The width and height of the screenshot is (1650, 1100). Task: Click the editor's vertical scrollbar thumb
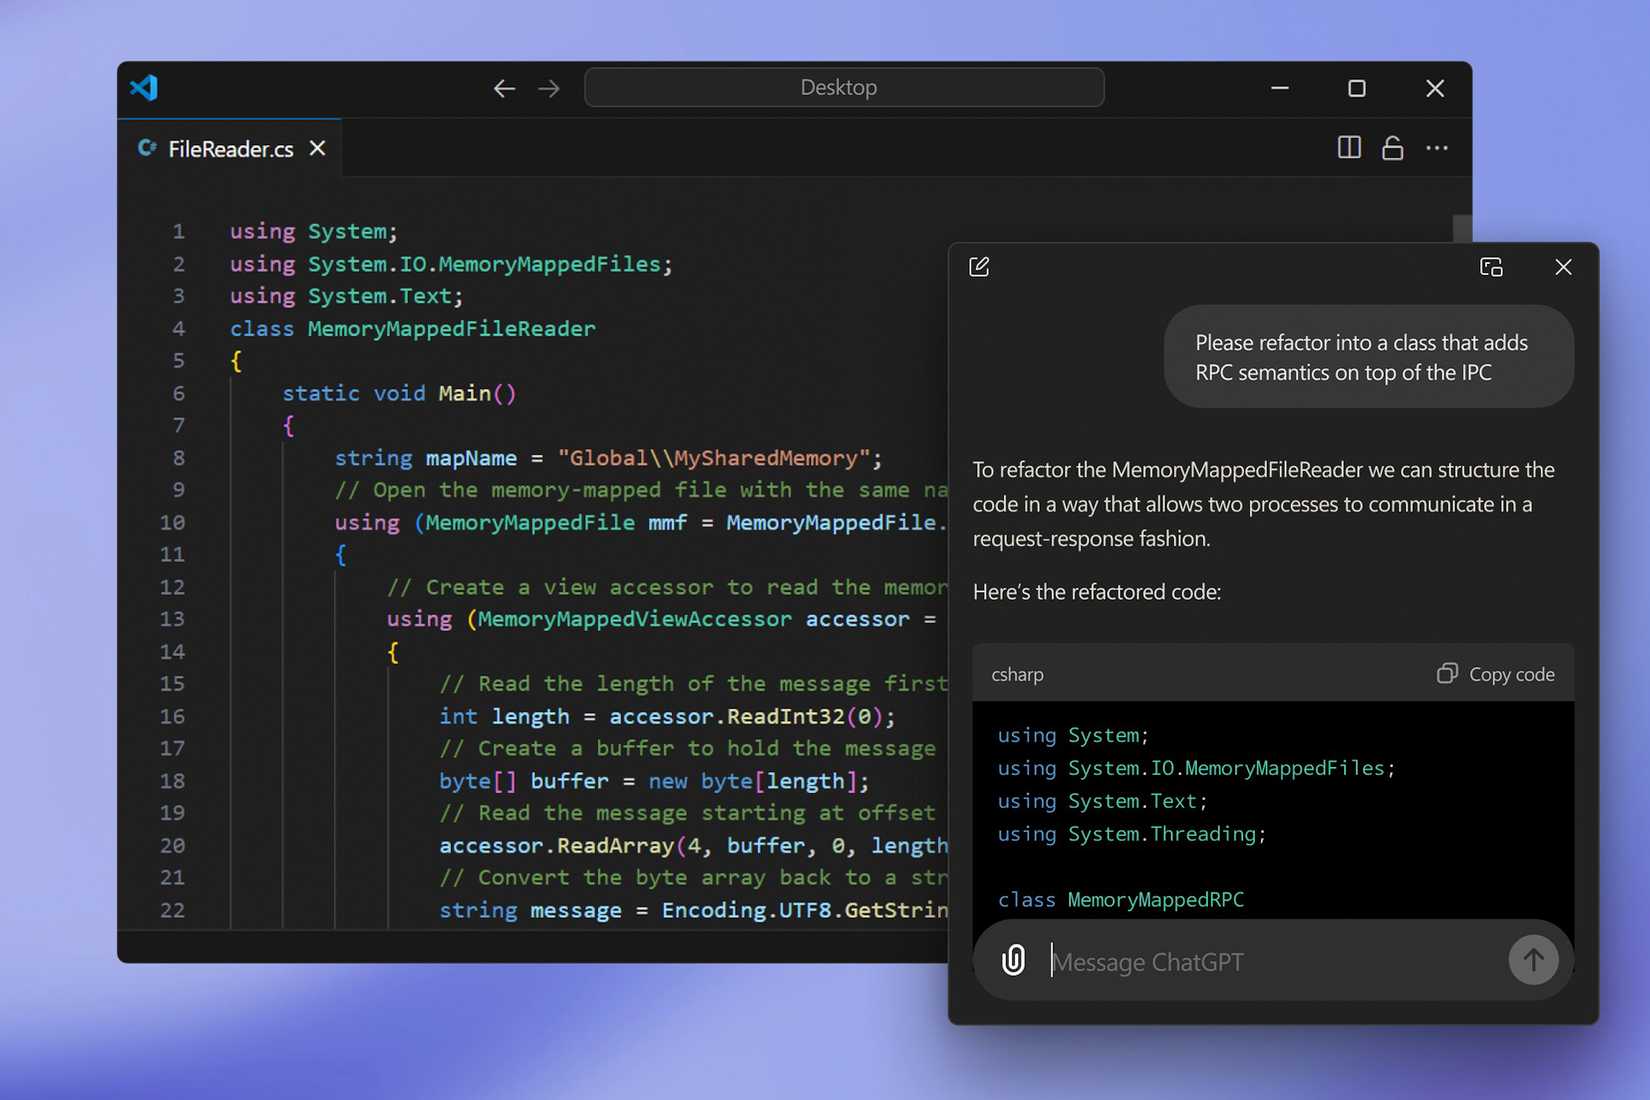1462,229
